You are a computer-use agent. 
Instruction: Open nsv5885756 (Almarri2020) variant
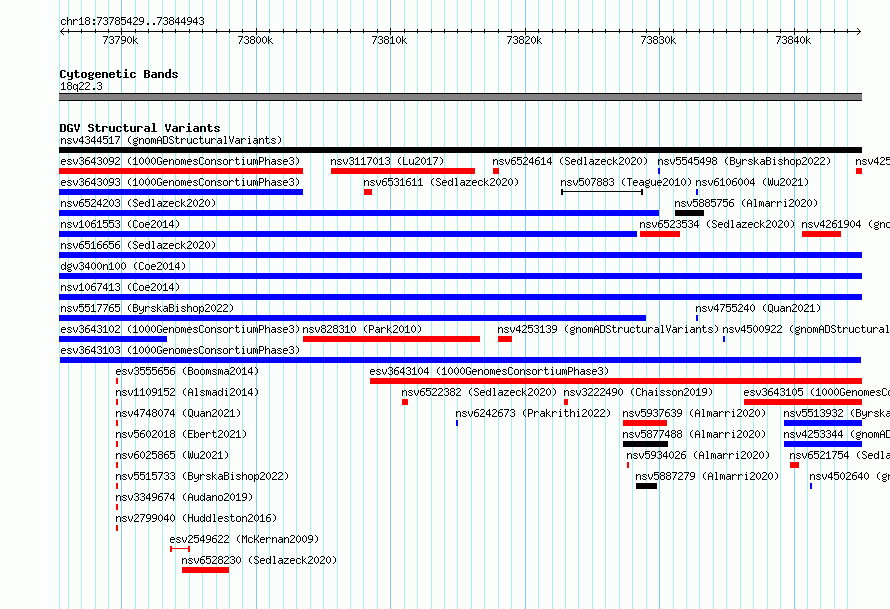click(x=746, y=203)
